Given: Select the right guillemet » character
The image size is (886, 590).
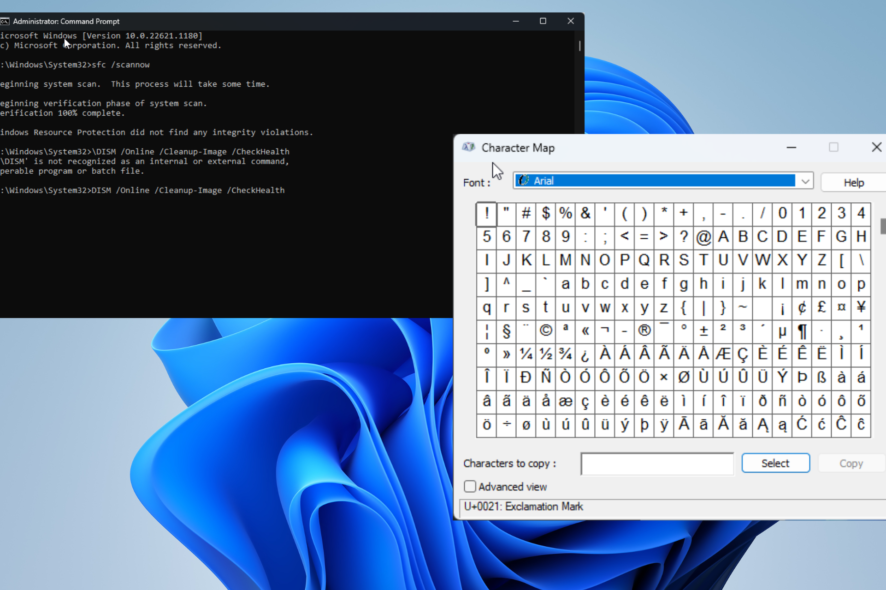Looking at the screenshot, I should [506, 354].
